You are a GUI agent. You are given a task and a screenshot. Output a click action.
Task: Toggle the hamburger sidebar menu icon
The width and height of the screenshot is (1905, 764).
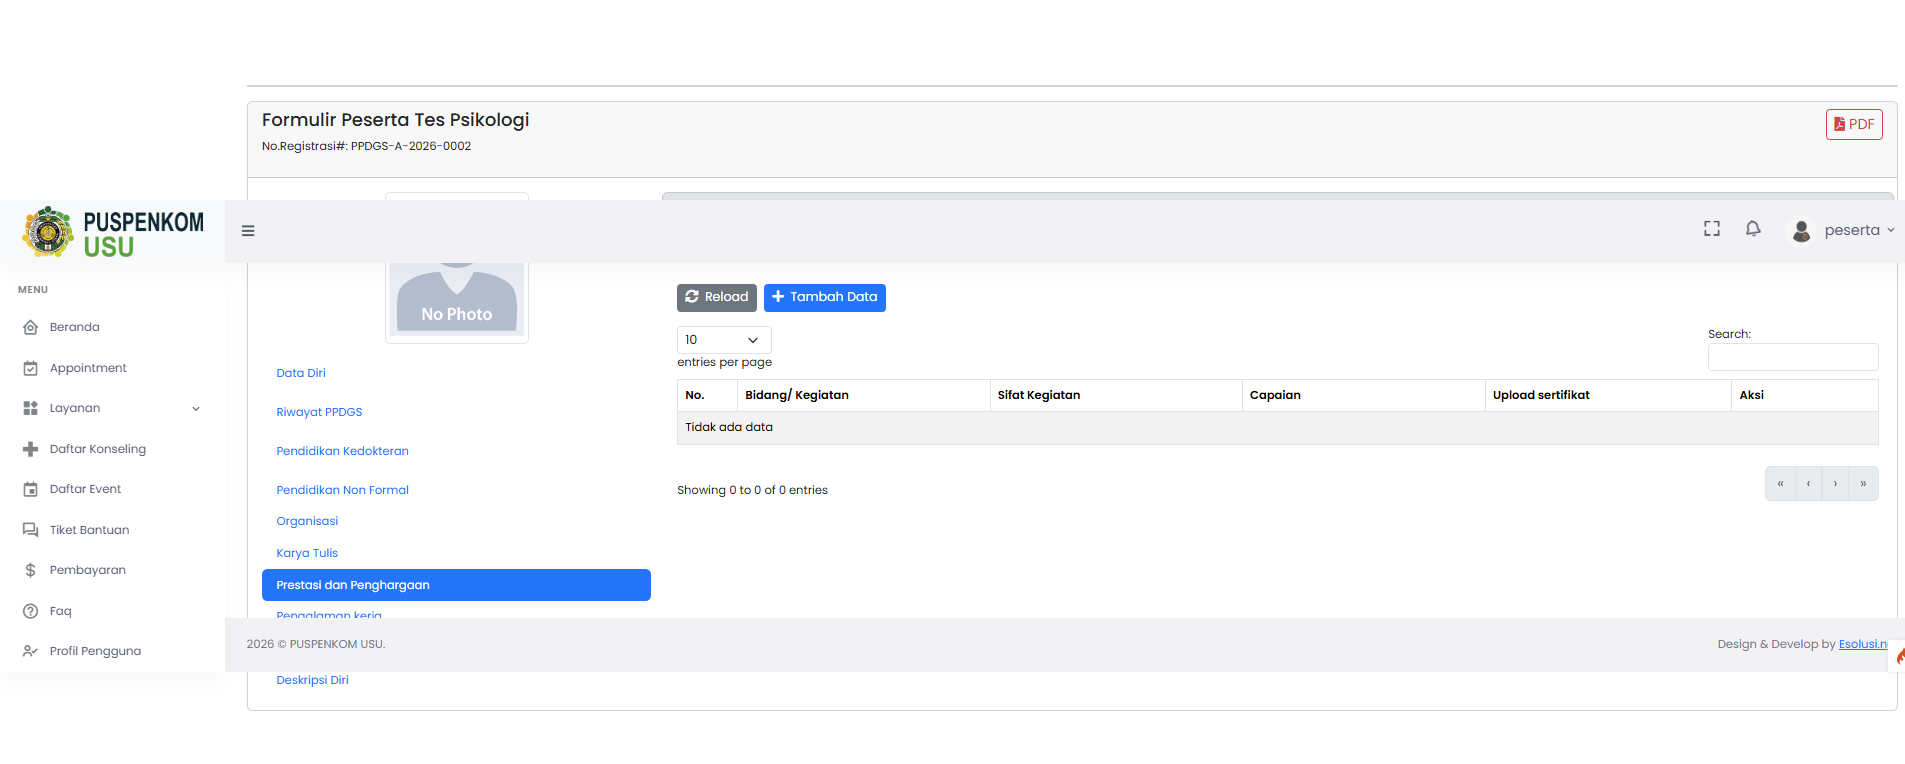(248, 231)
